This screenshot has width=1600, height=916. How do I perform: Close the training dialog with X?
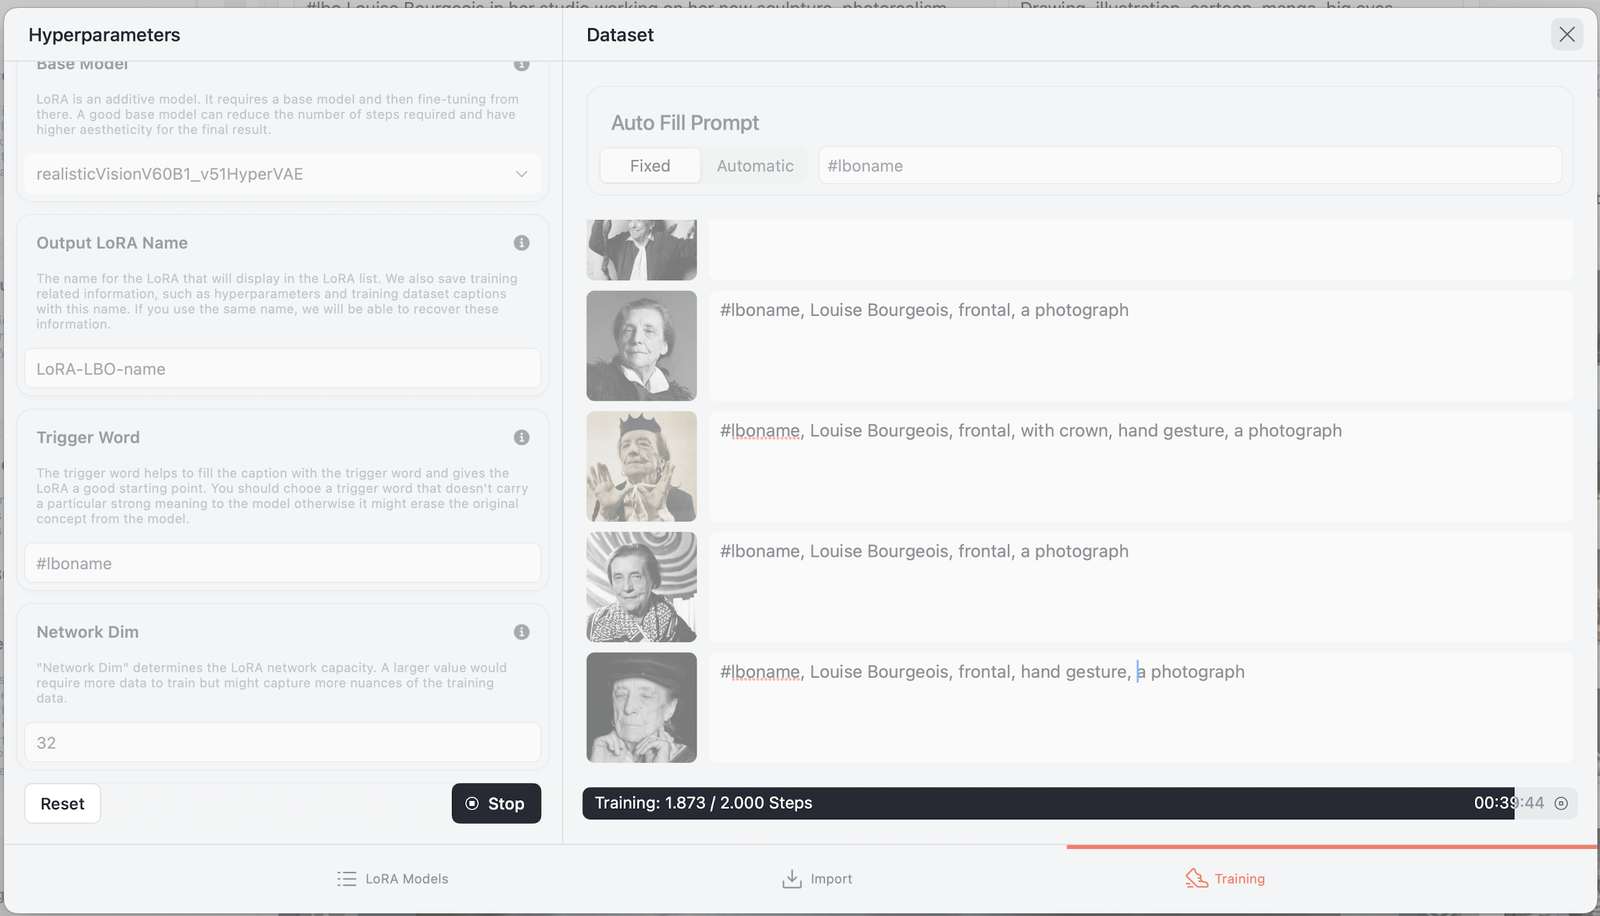pos(1566,35)
